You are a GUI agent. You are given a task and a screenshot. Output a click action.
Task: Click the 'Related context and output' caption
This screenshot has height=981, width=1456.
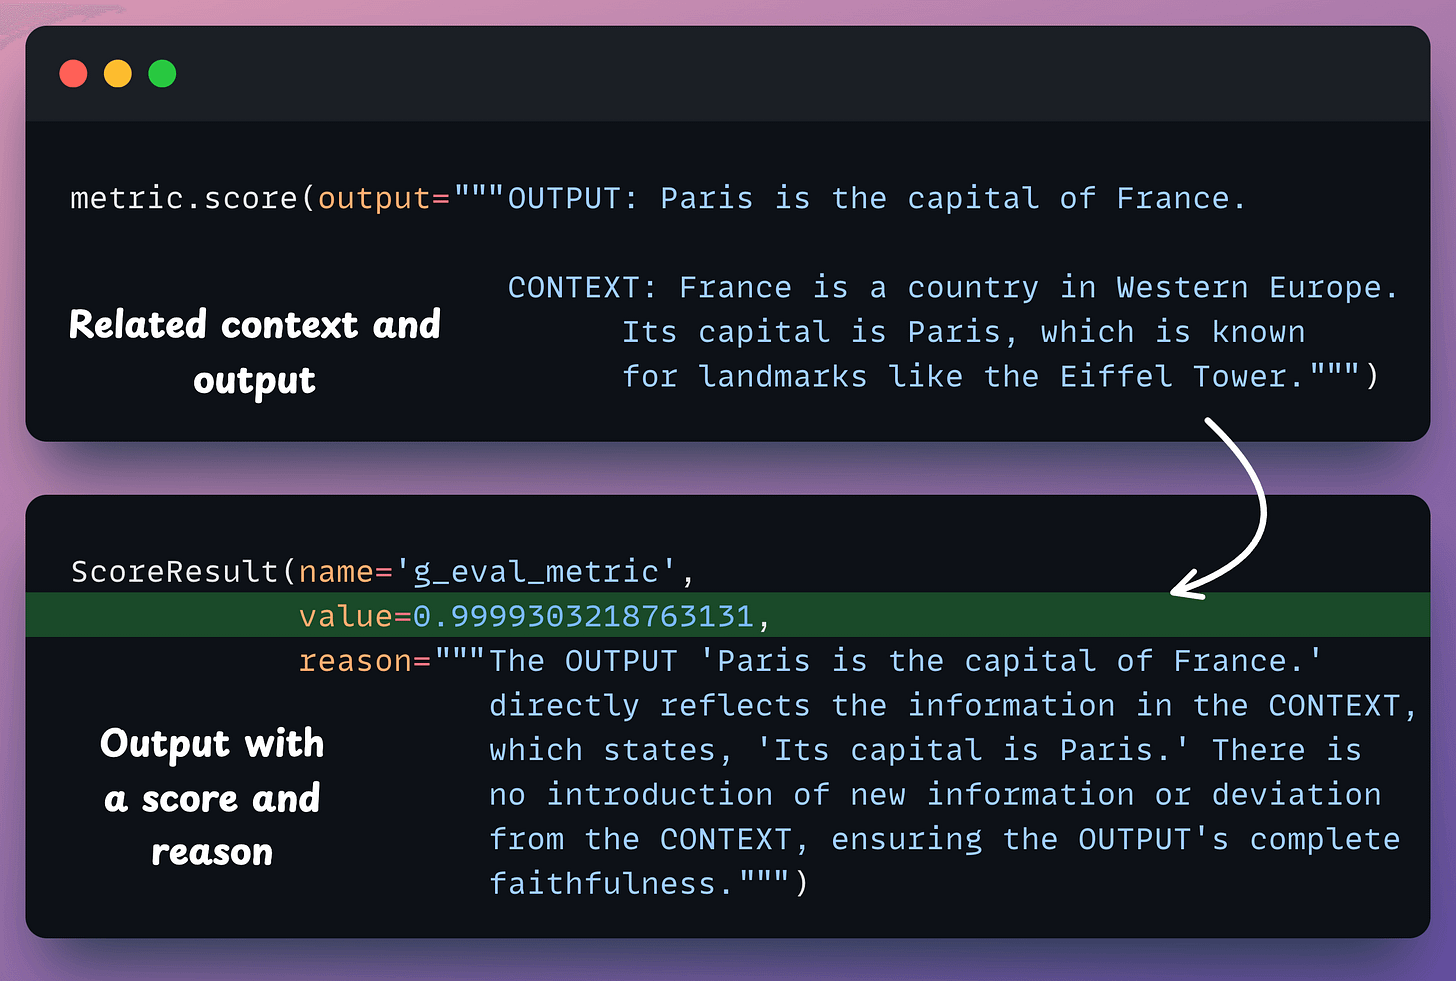(254, 352)
